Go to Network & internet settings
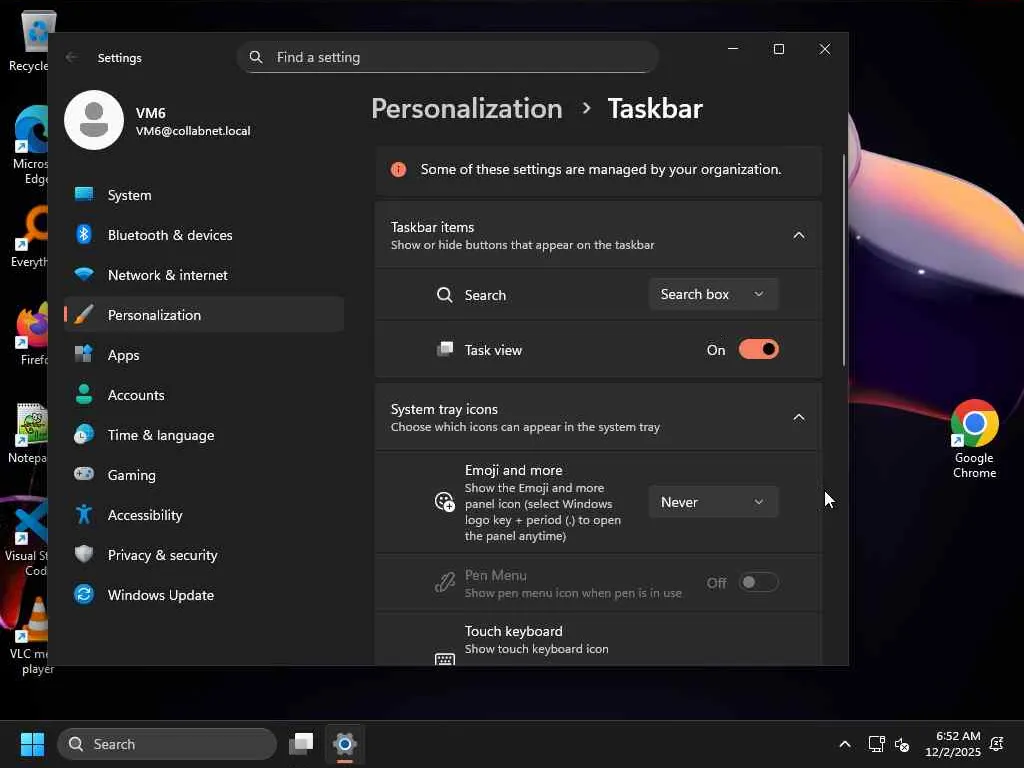 (204, 275)
